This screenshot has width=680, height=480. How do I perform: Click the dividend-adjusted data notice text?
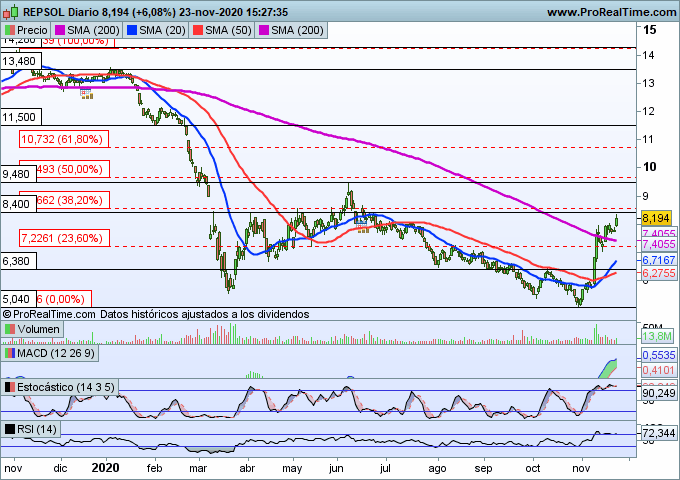point(205,314)
